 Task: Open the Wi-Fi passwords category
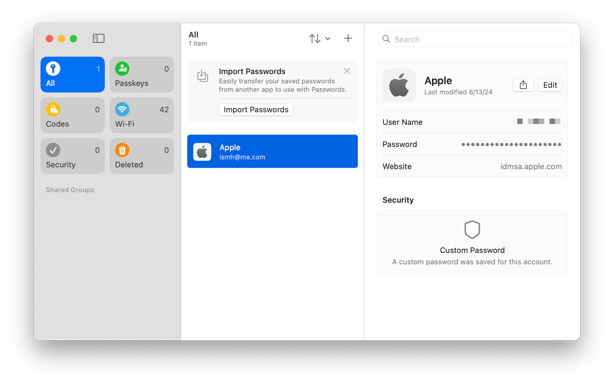[142, 115]
